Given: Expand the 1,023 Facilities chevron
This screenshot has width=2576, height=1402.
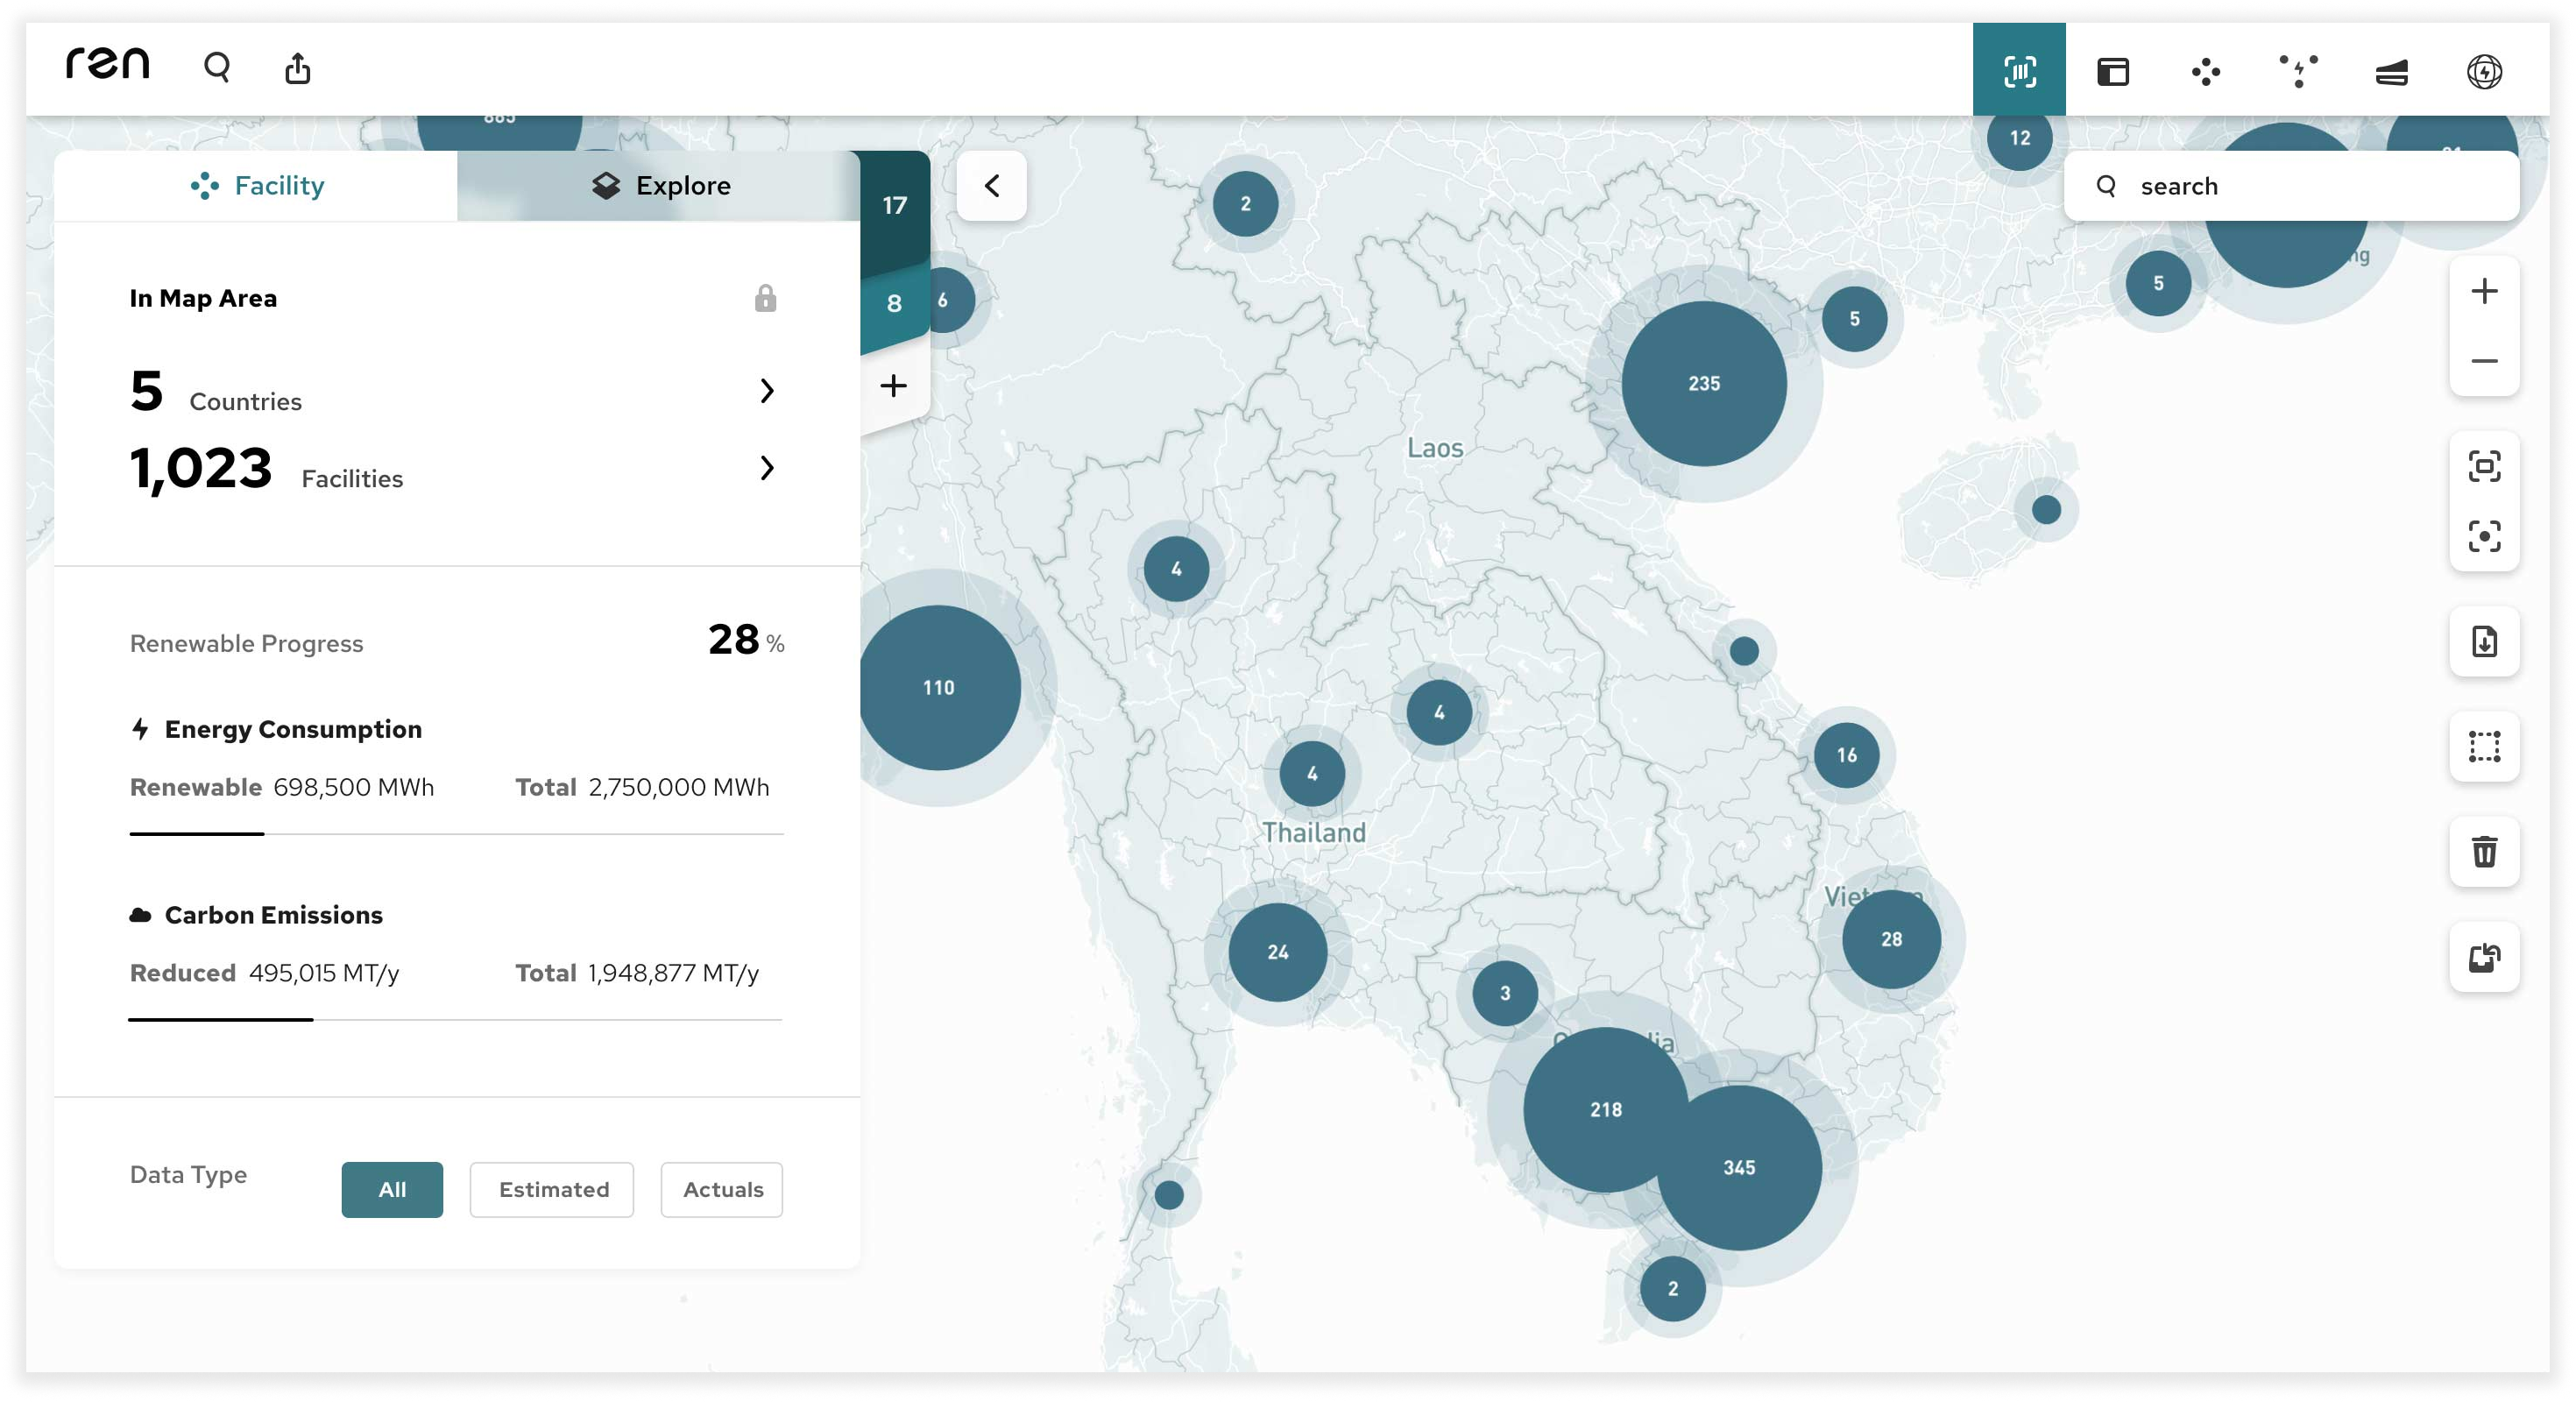Looking at the screenshot, I should point(766,467).
